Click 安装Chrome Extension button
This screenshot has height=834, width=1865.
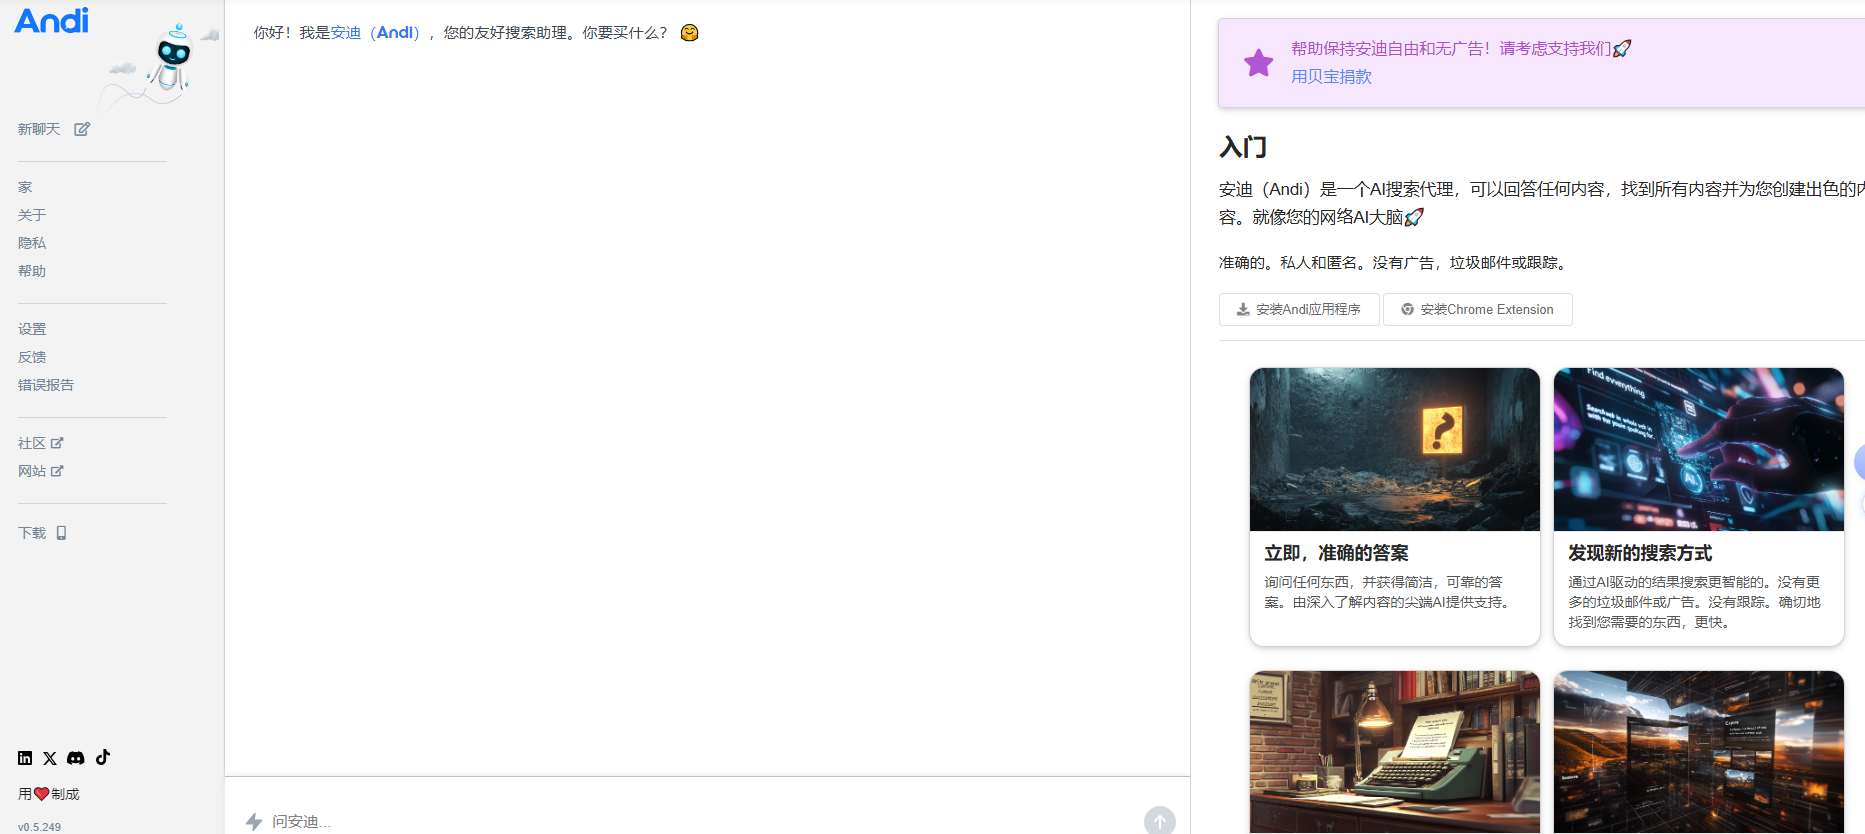point(1477,309)
